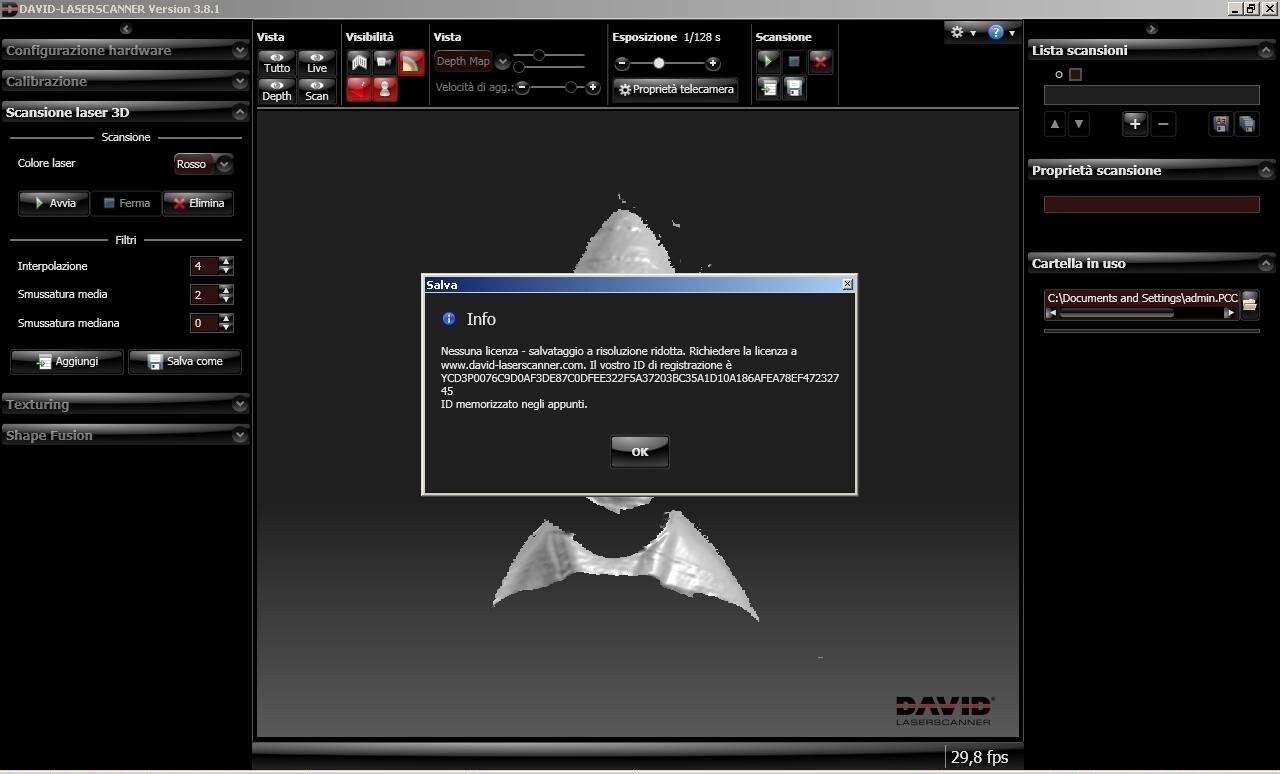
Task: Confirm the Info dialog with OK
Action: pyautogui.click(x=639, y=452)
